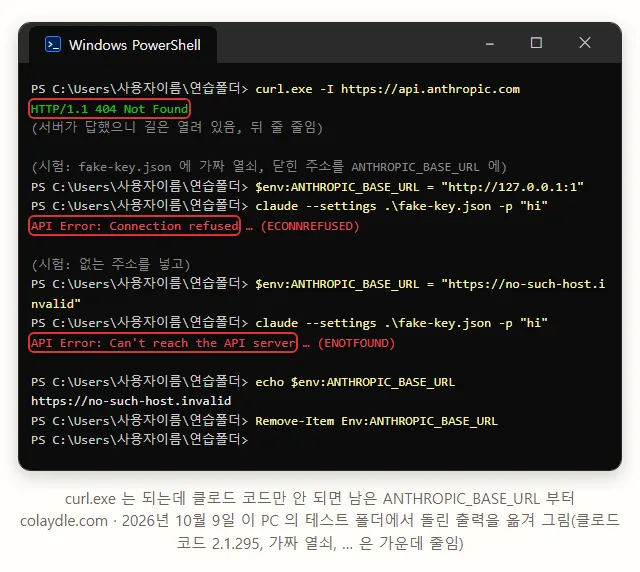Click the command setting URL to https://no-such-host.i
The image size is (640, 572).
coord(430,284)
